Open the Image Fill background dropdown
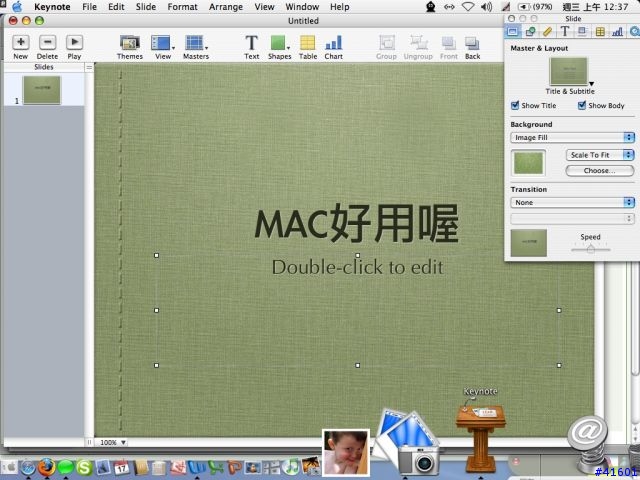640x480 pixels. [x=572, y=138]
